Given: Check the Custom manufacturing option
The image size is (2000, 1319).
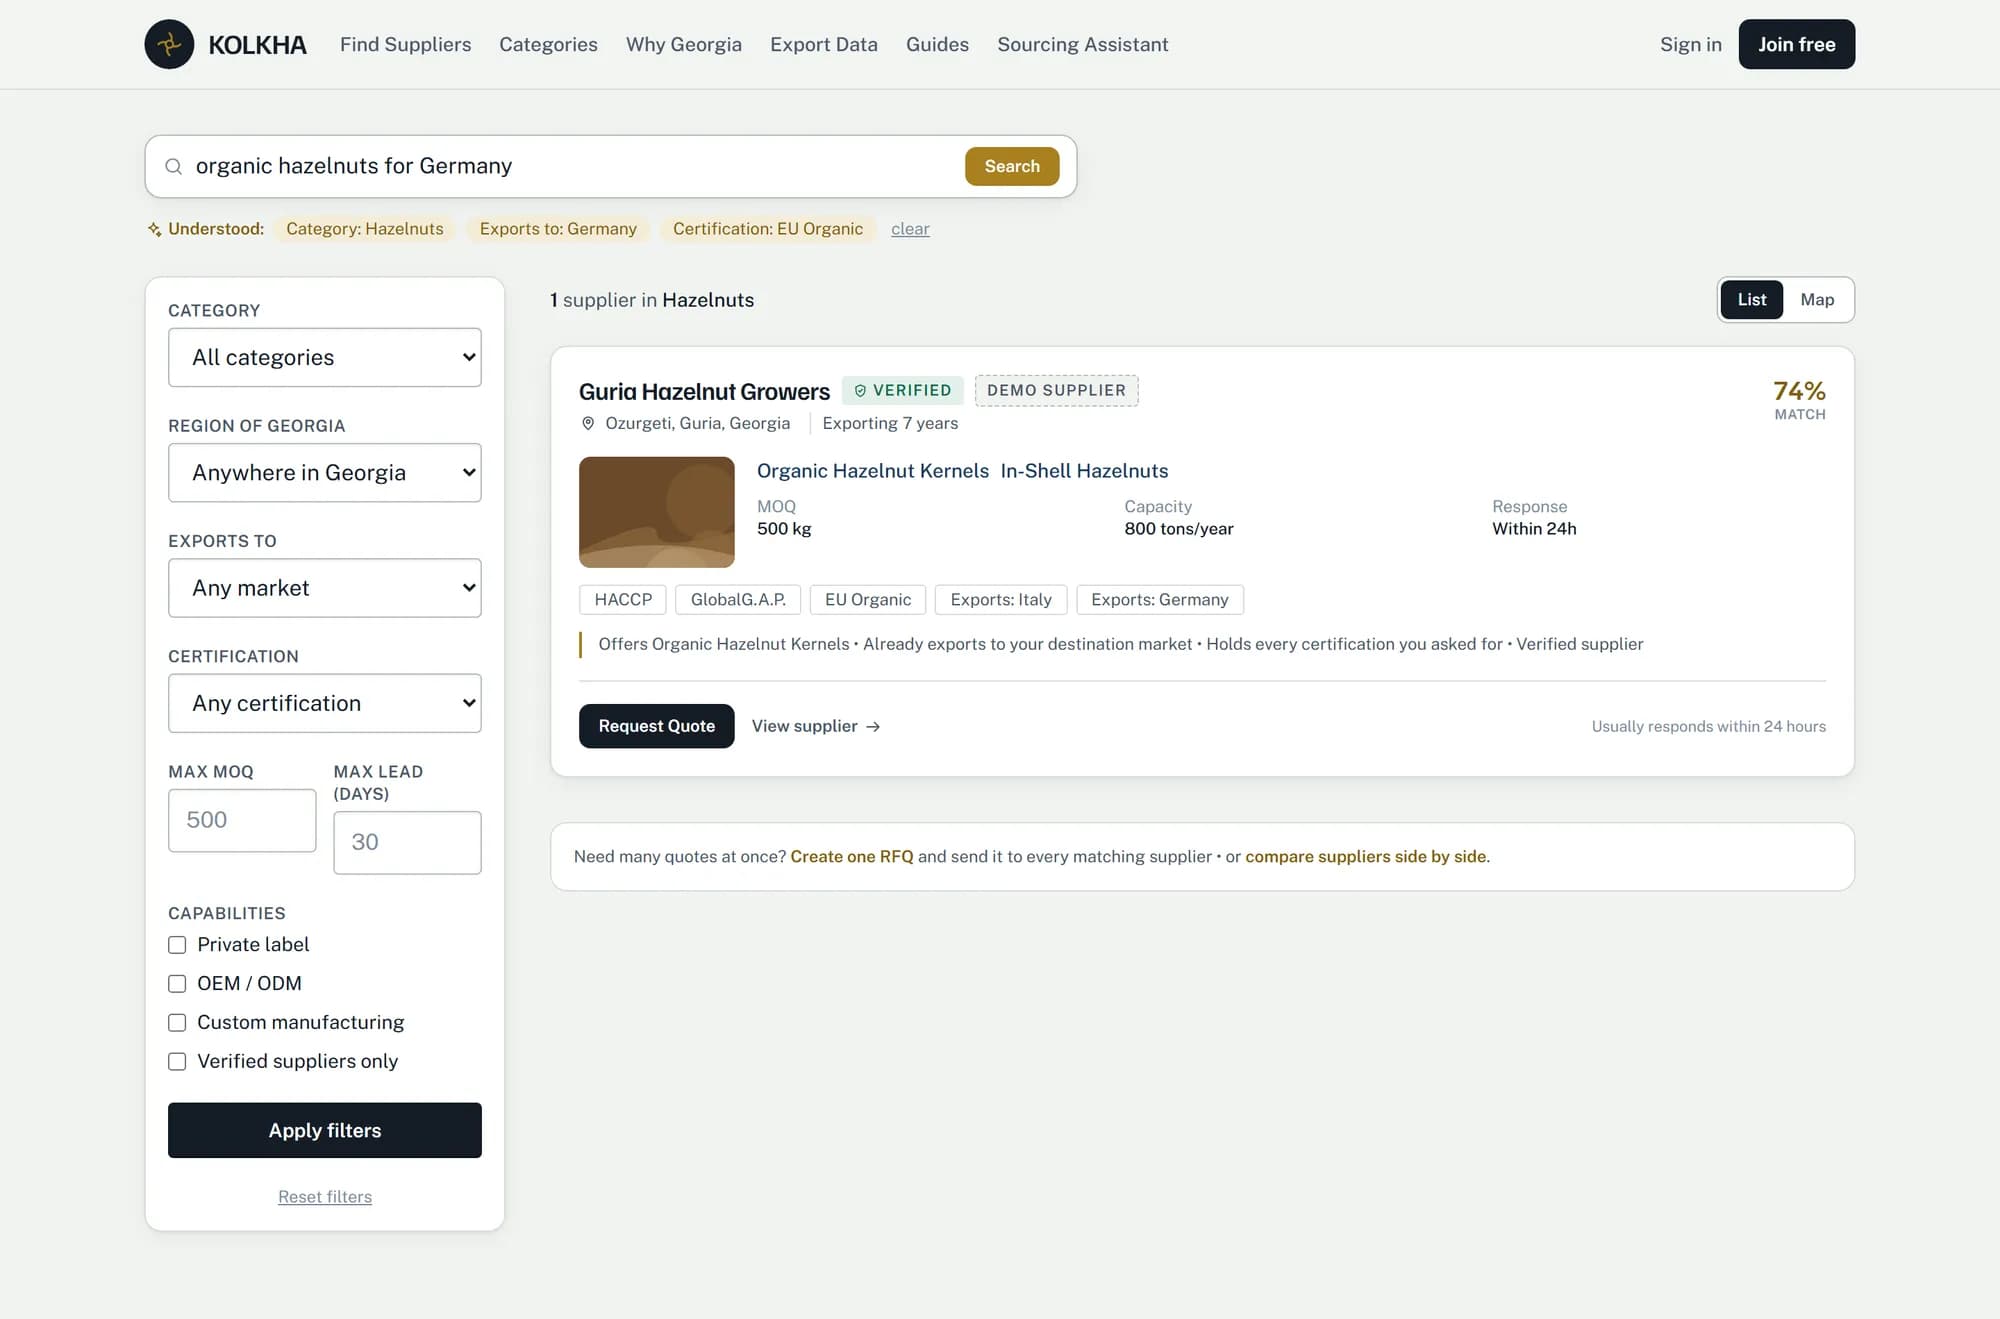Looking at the screenshot, I should 177,1023.
